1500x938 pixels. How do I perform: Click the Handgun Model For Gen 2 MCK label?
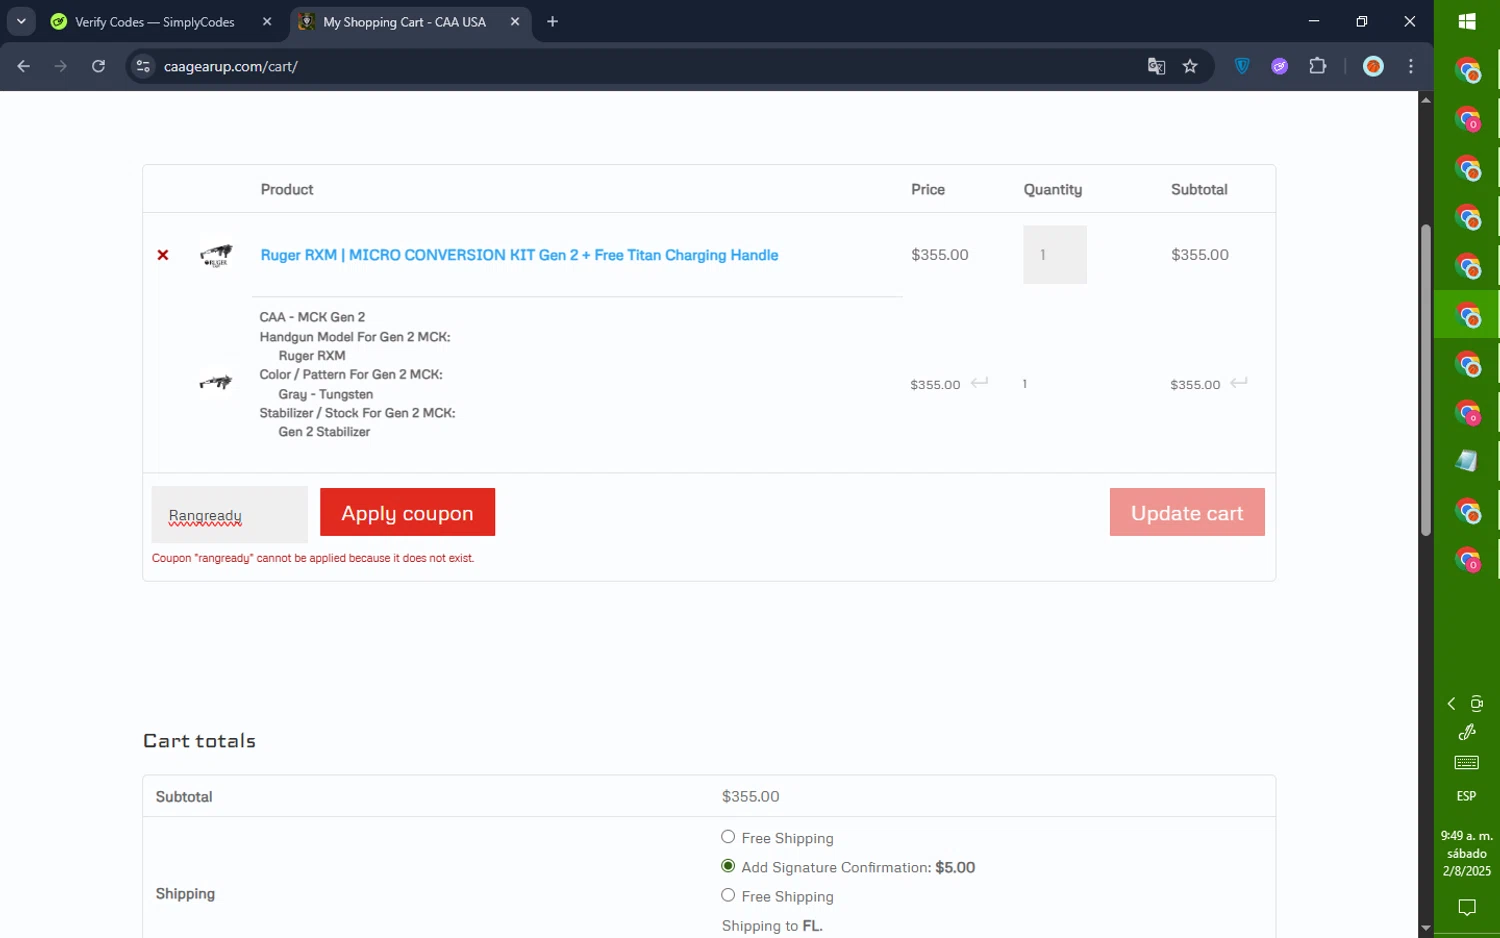point(355,337)
